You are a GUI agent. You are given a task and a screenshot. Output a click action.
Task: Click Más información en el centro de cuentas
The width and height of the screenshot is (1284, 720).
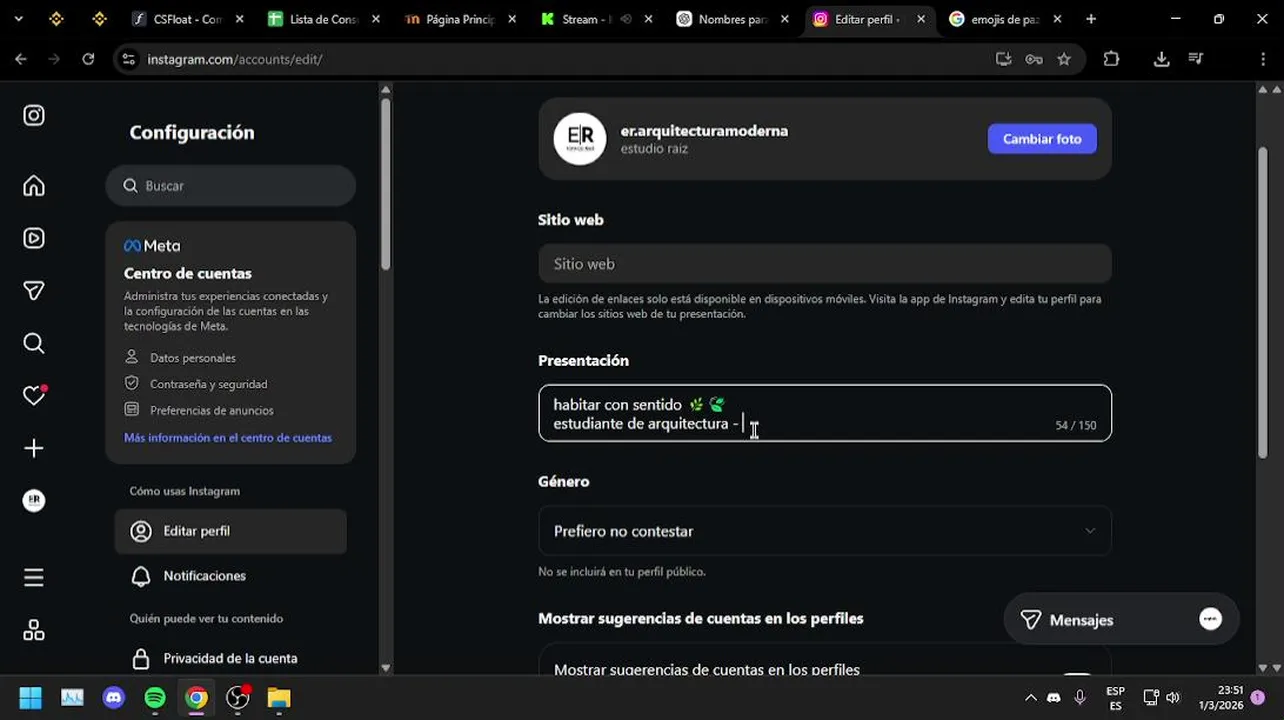point(228,438)
